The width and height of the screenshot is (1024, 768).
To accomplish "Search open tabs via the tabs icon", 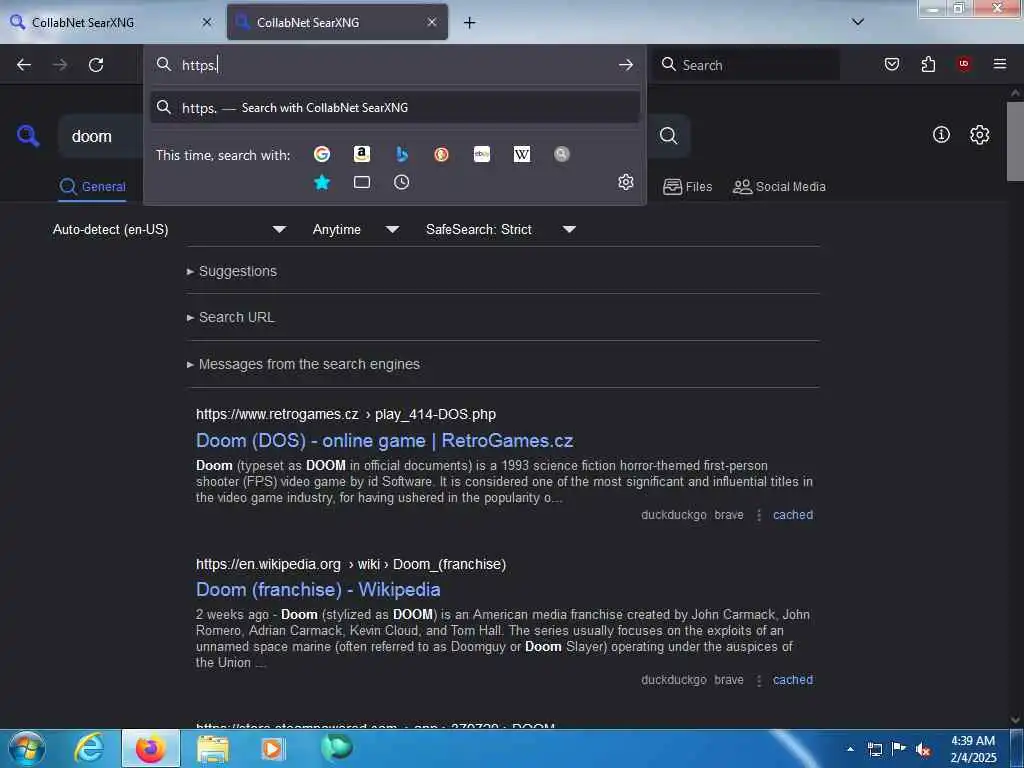I will point(362,182).
